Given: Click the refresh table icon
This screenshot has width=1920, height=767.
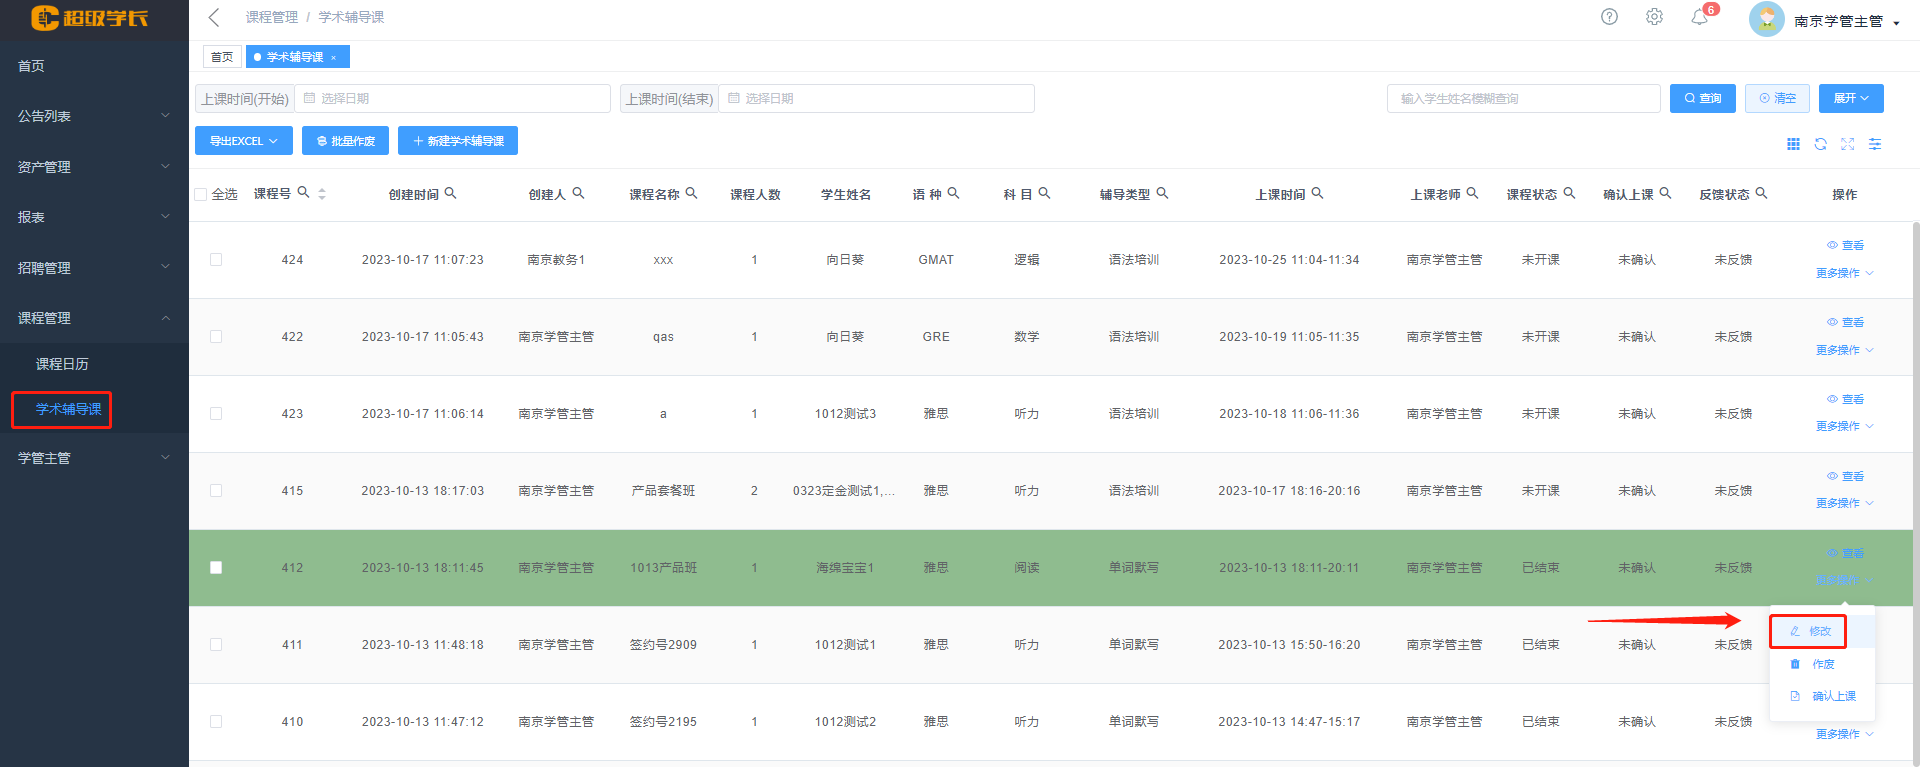Looking at the screenshot, I should click(1820, 144).
